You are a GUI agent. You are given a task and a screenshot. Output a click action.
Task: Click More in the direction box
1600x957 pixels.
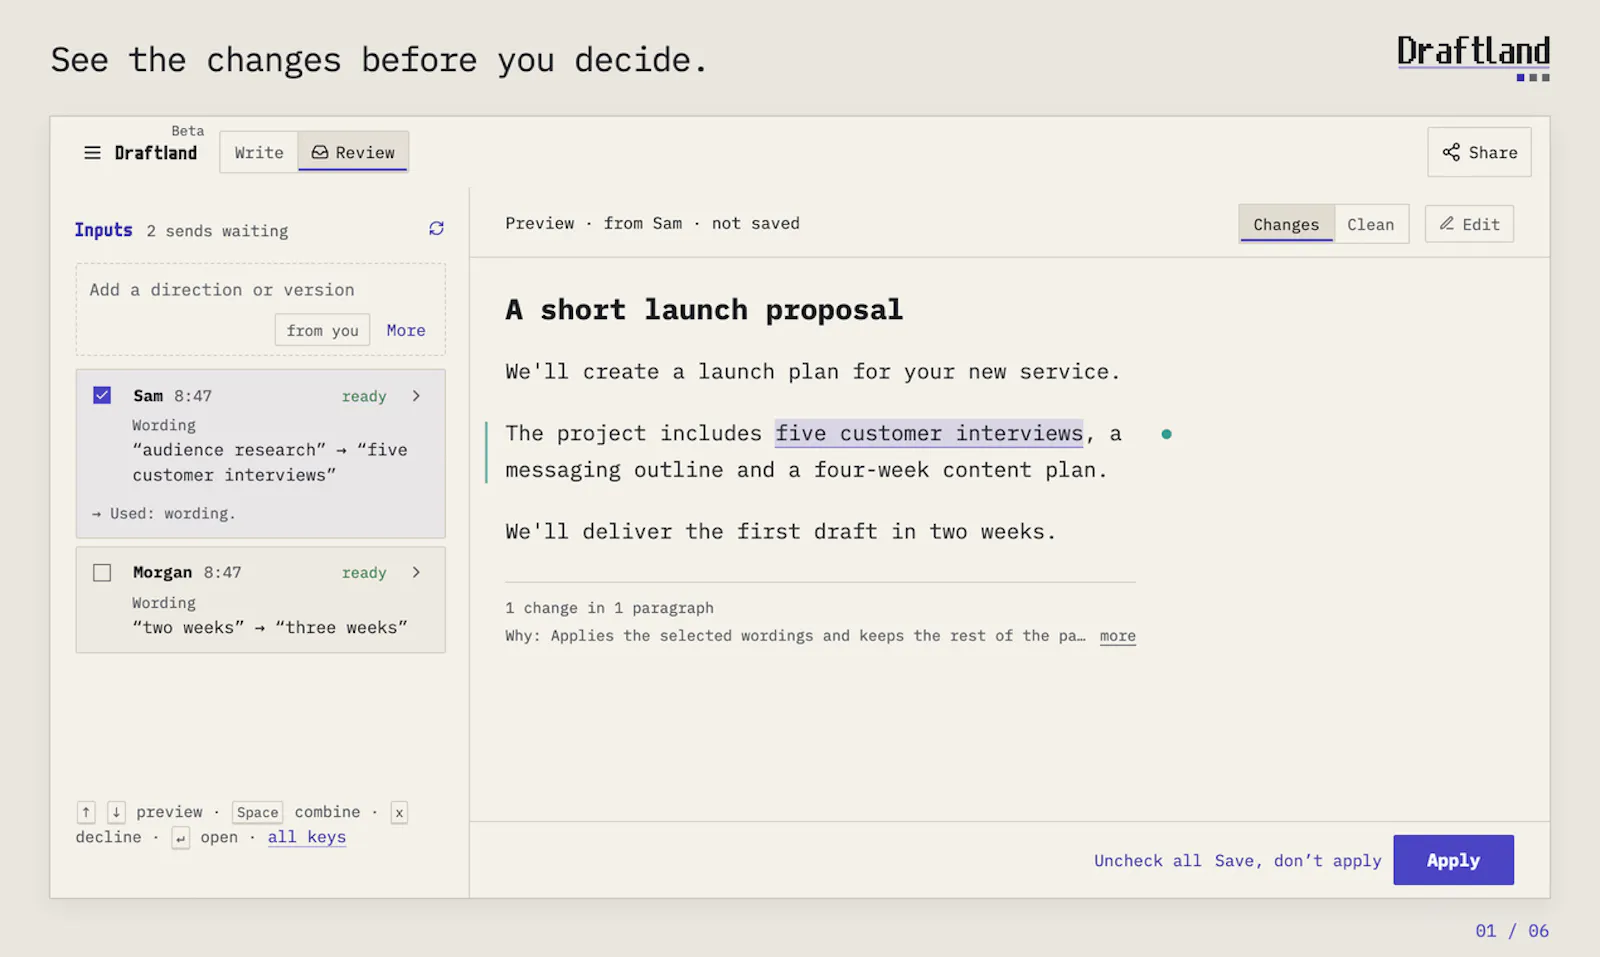click(406, 330)
